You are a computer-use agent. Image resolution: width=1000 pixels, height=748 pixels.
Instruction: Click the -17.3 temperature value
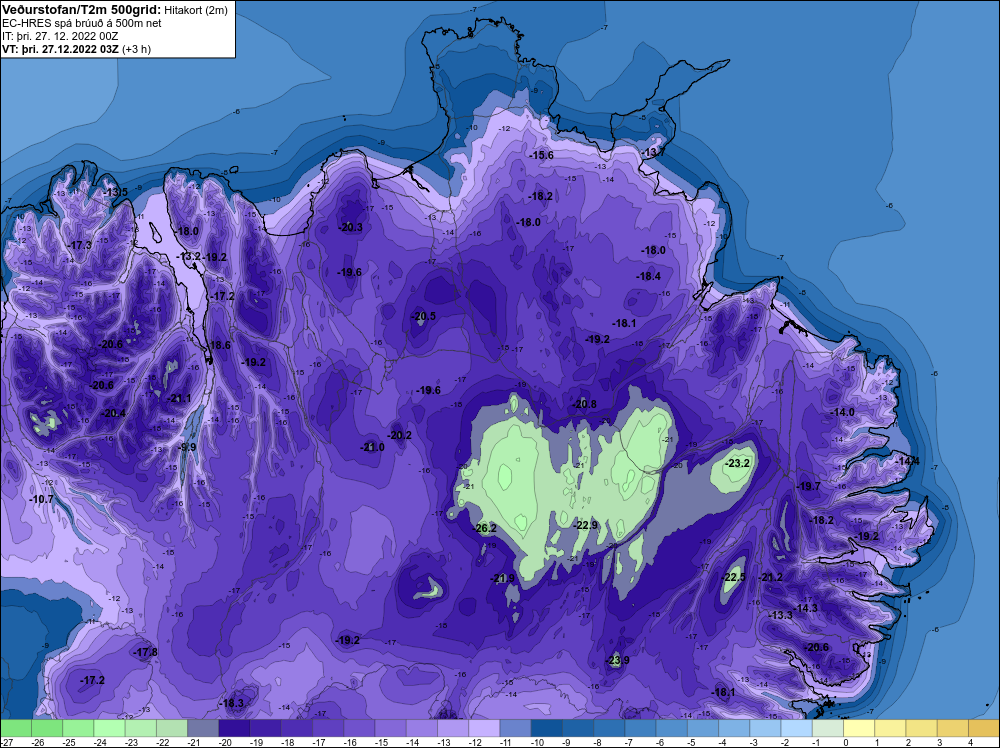coord(81,245)
